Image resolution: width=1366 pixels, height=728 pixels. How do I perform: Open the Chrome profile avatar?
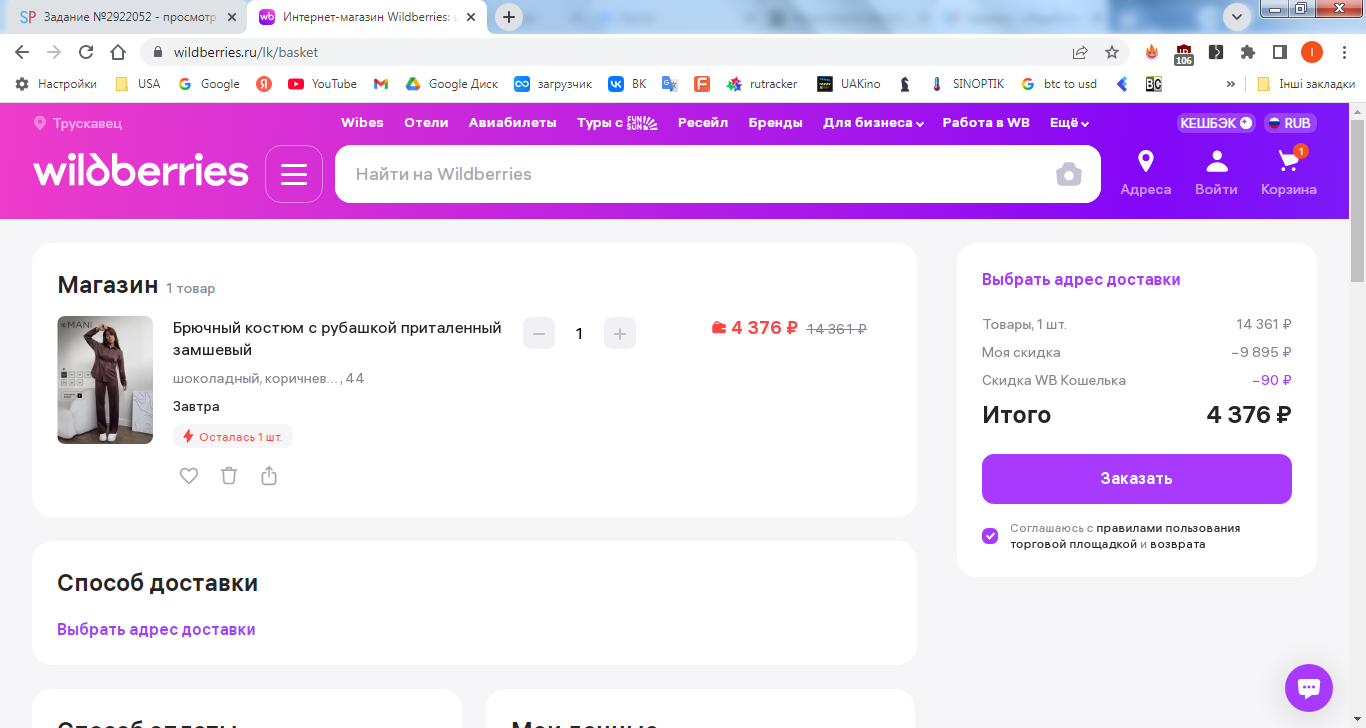1312,52
